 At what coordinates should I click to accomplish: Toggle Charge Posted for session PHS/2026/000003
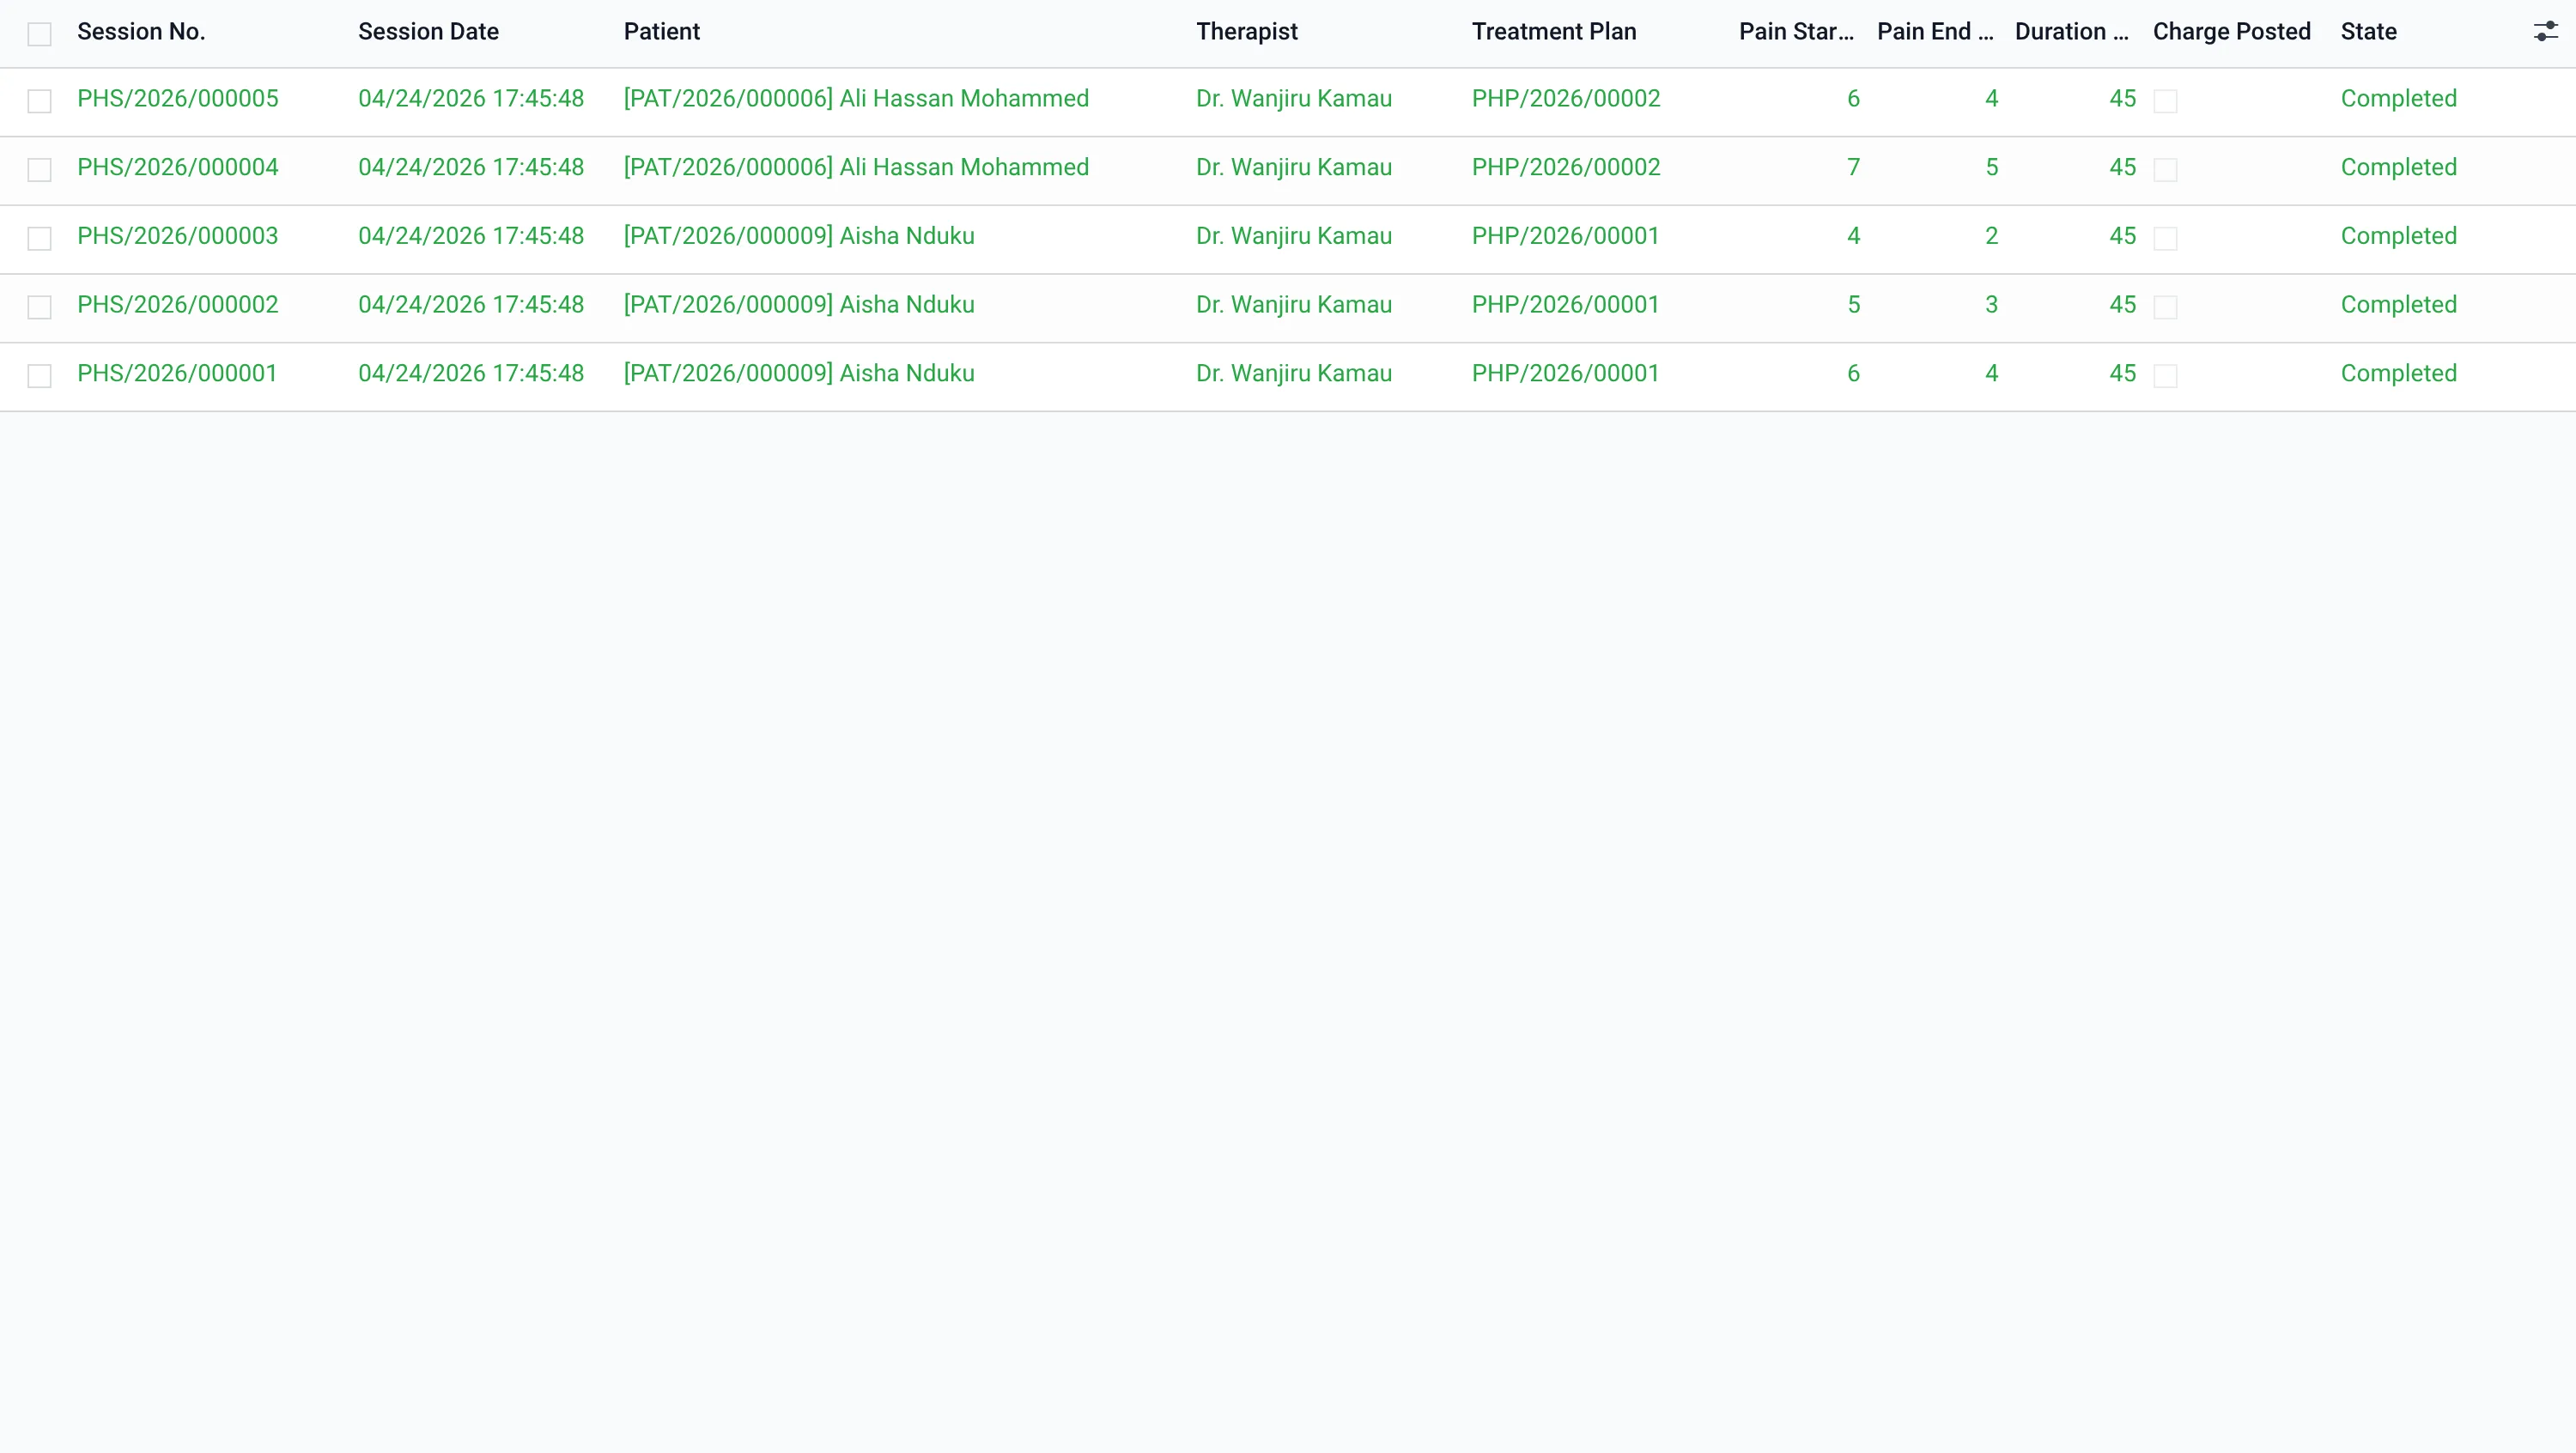tap(2165, 238)
